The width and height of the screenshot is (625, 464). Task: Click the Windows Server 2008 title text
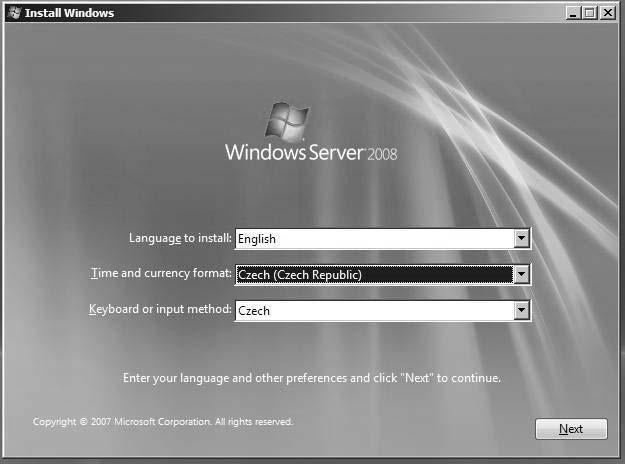[x=311, y=153]
